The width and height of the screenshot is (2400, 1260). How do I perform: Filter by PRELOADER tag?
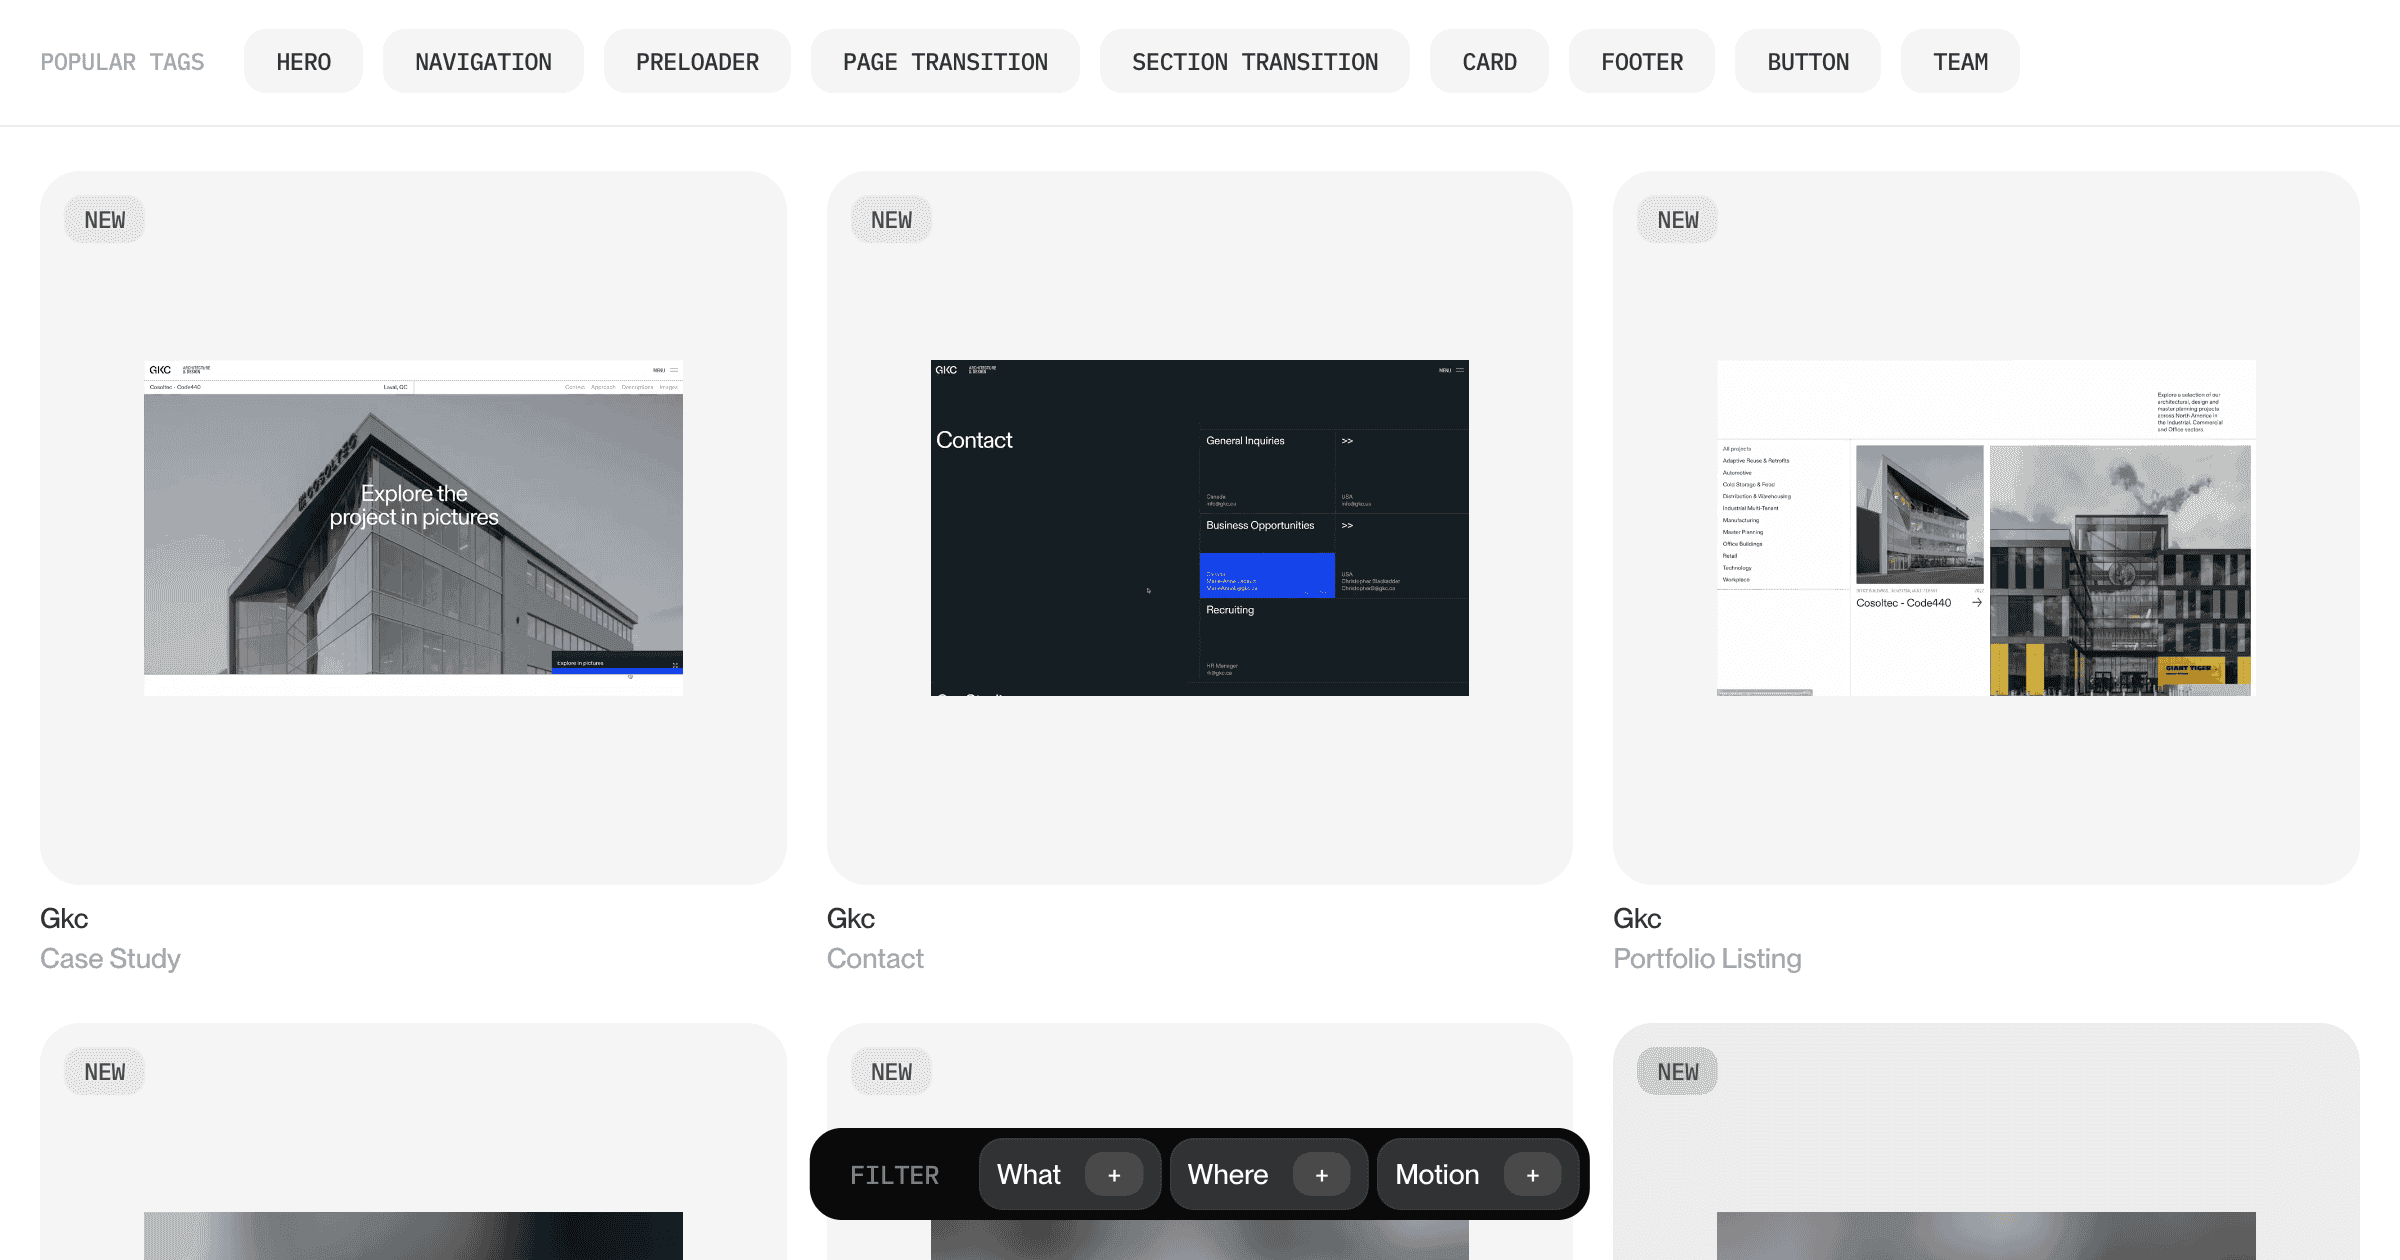(x=697, y=62)
